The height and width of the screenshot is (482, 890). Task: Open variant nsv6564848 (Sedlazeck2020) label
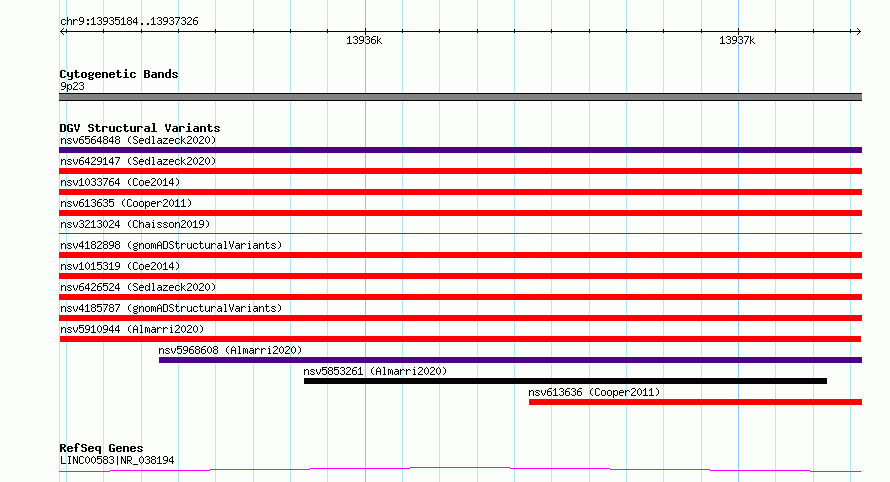[x=138, y=140]
